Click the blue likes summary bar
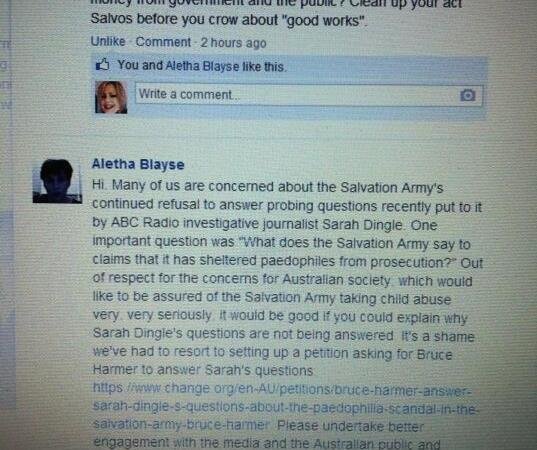Image resolution: width=537 pixels, height=450 pixels. pos(289,66)
